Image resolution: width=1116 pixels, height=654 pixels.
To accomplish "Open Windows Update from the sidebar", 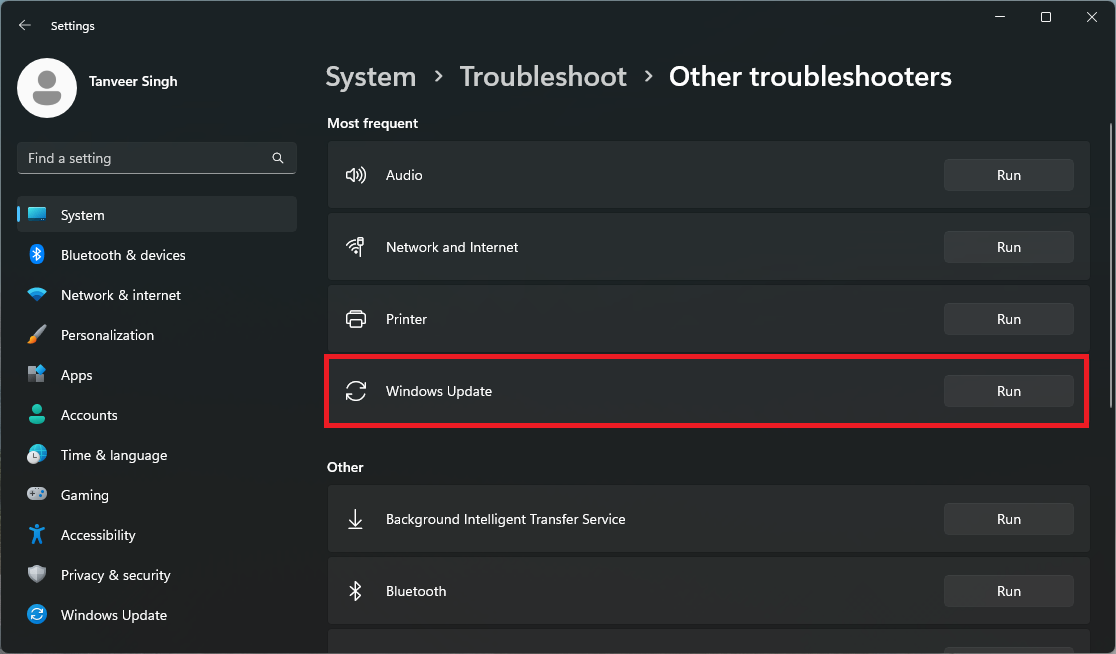I will (113, 615).
